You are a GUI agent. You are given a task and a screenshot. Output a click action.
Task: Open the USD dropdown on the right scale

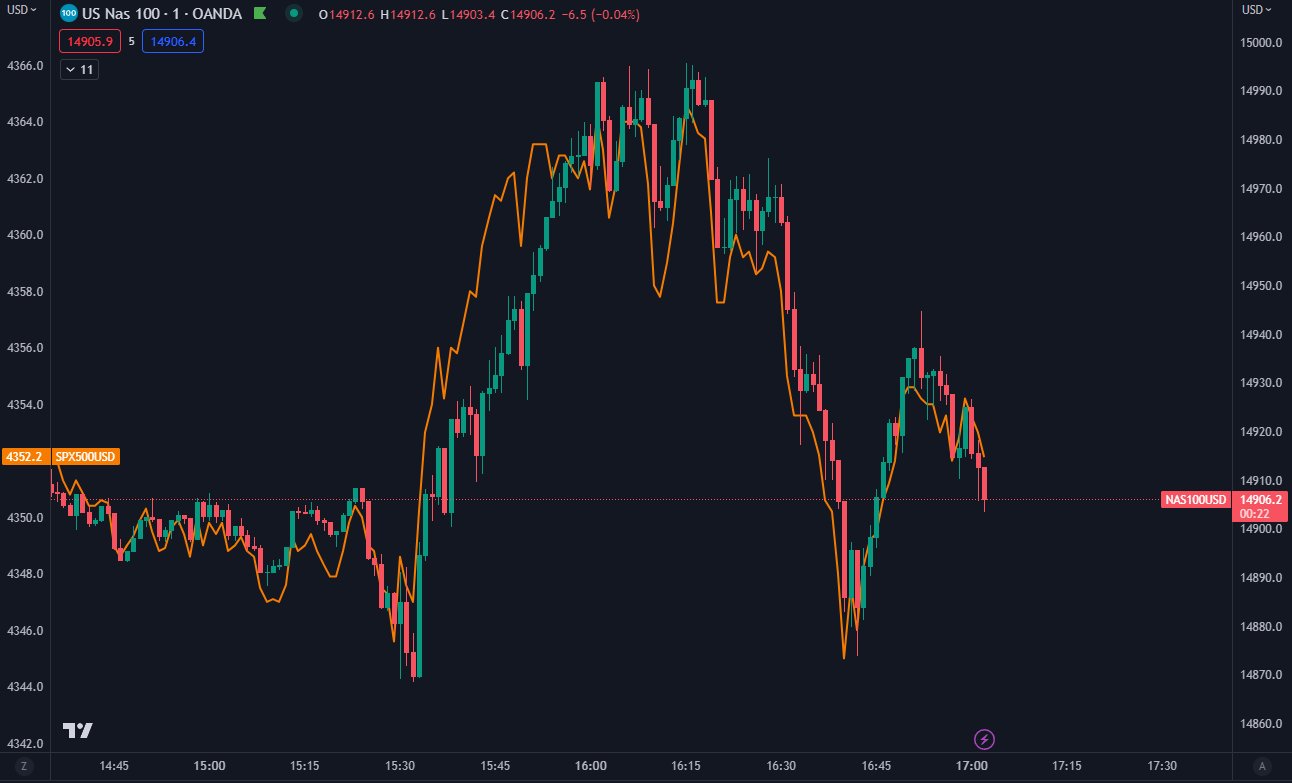(x=1258, y=9)
